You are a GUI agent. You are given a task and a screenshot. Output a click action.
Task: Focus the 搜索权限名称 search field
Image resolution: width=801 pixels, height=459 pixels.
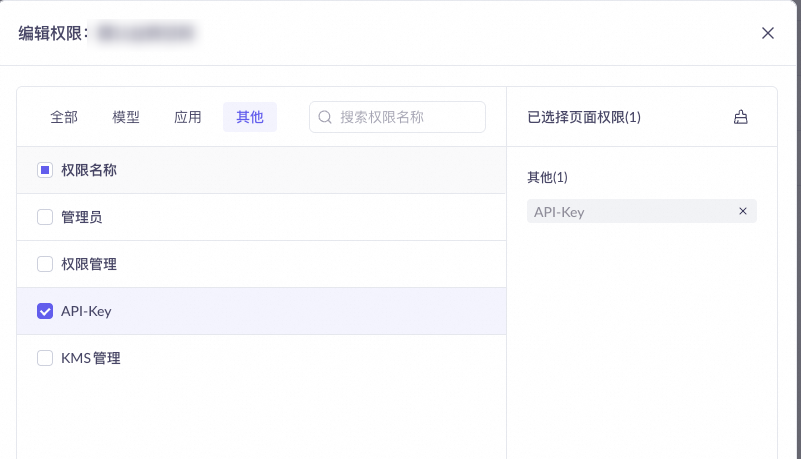397,117
